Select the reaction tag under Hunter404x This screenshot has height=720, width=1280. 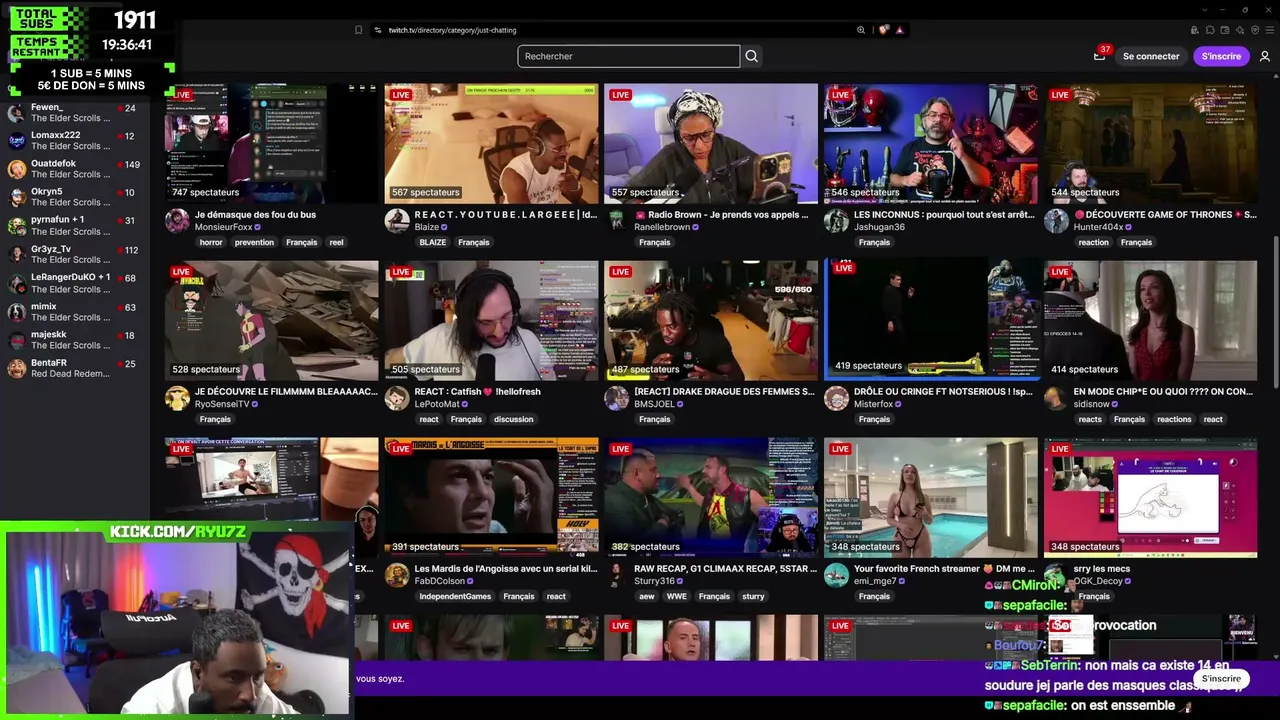coord(1093,242)
